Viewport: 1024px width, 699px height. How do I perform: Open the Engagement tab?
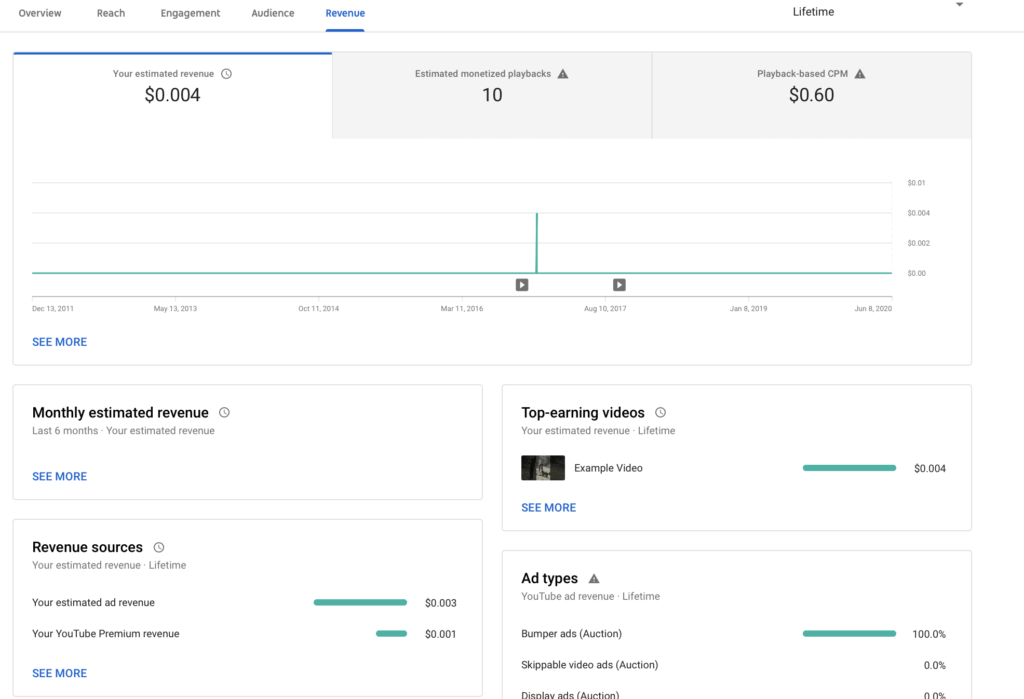coord(190,13)
